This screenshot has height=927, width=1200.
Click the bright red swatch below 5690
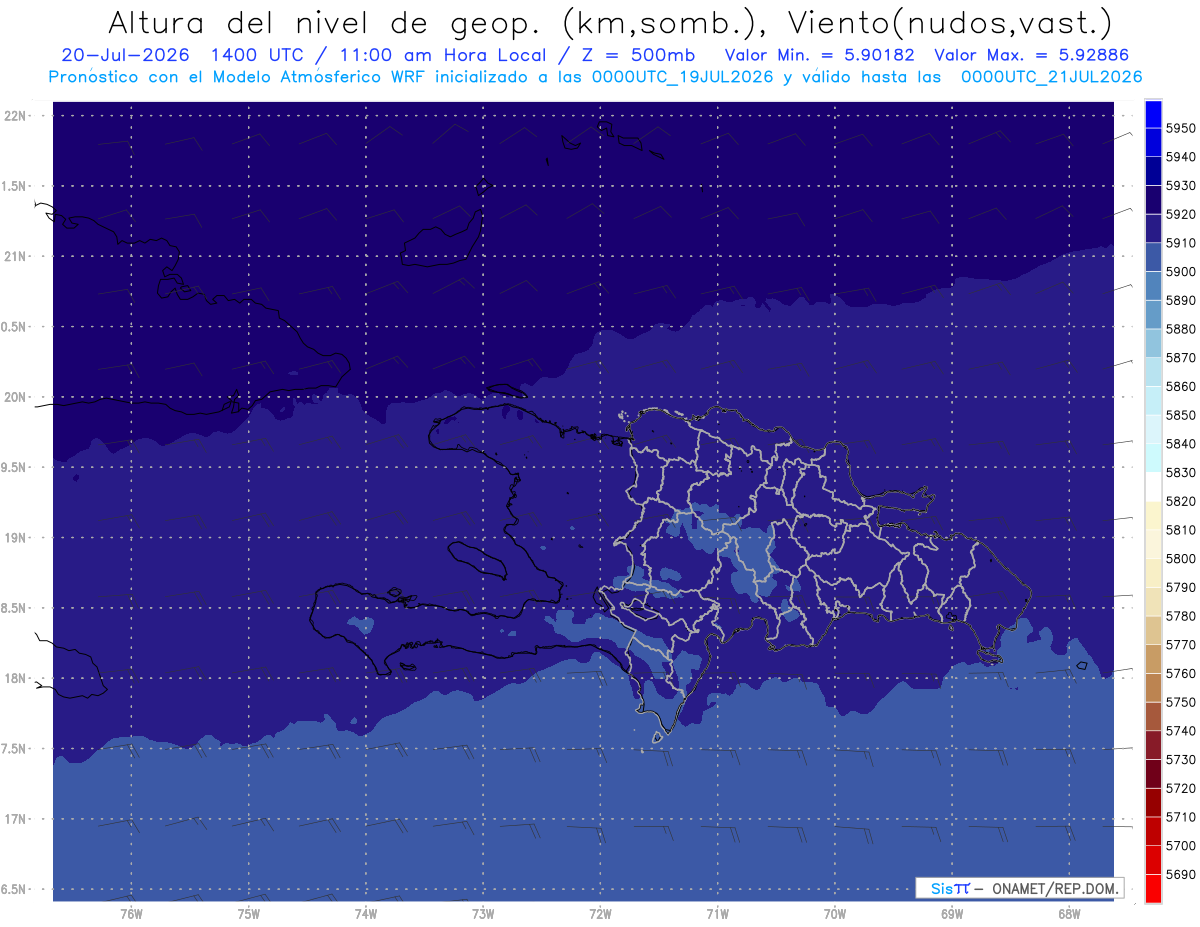(x=1153, y=888)
